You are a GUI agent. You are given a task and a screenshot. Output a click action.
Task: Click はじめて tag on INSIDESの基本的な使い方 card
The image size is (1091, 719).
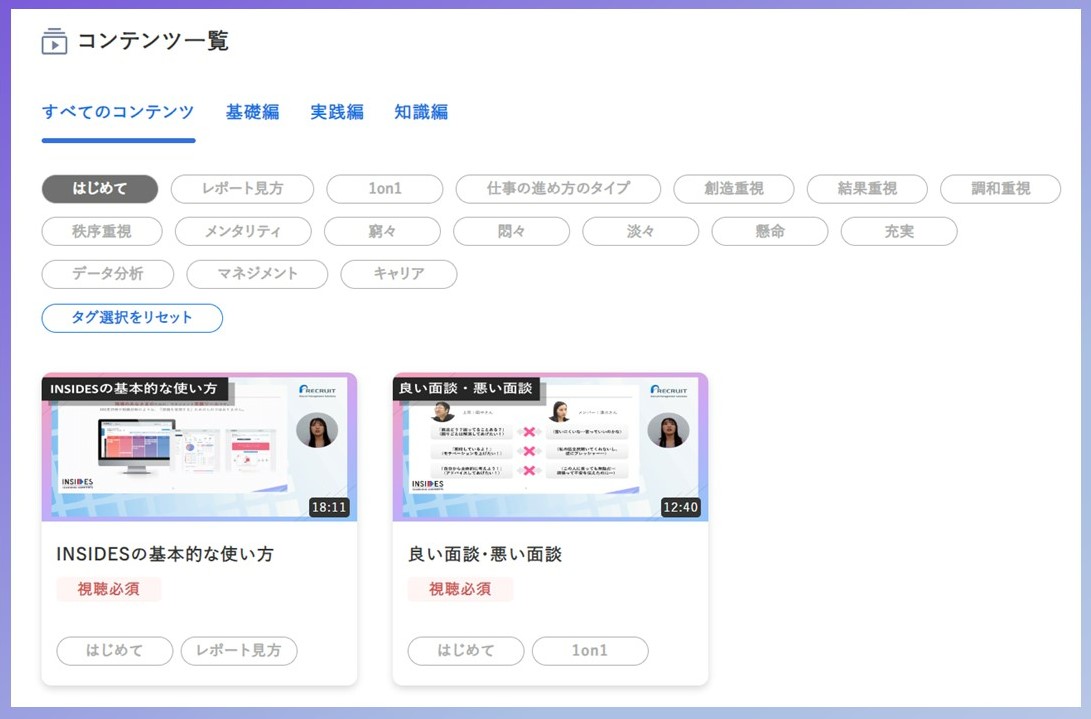coord(115,651)
